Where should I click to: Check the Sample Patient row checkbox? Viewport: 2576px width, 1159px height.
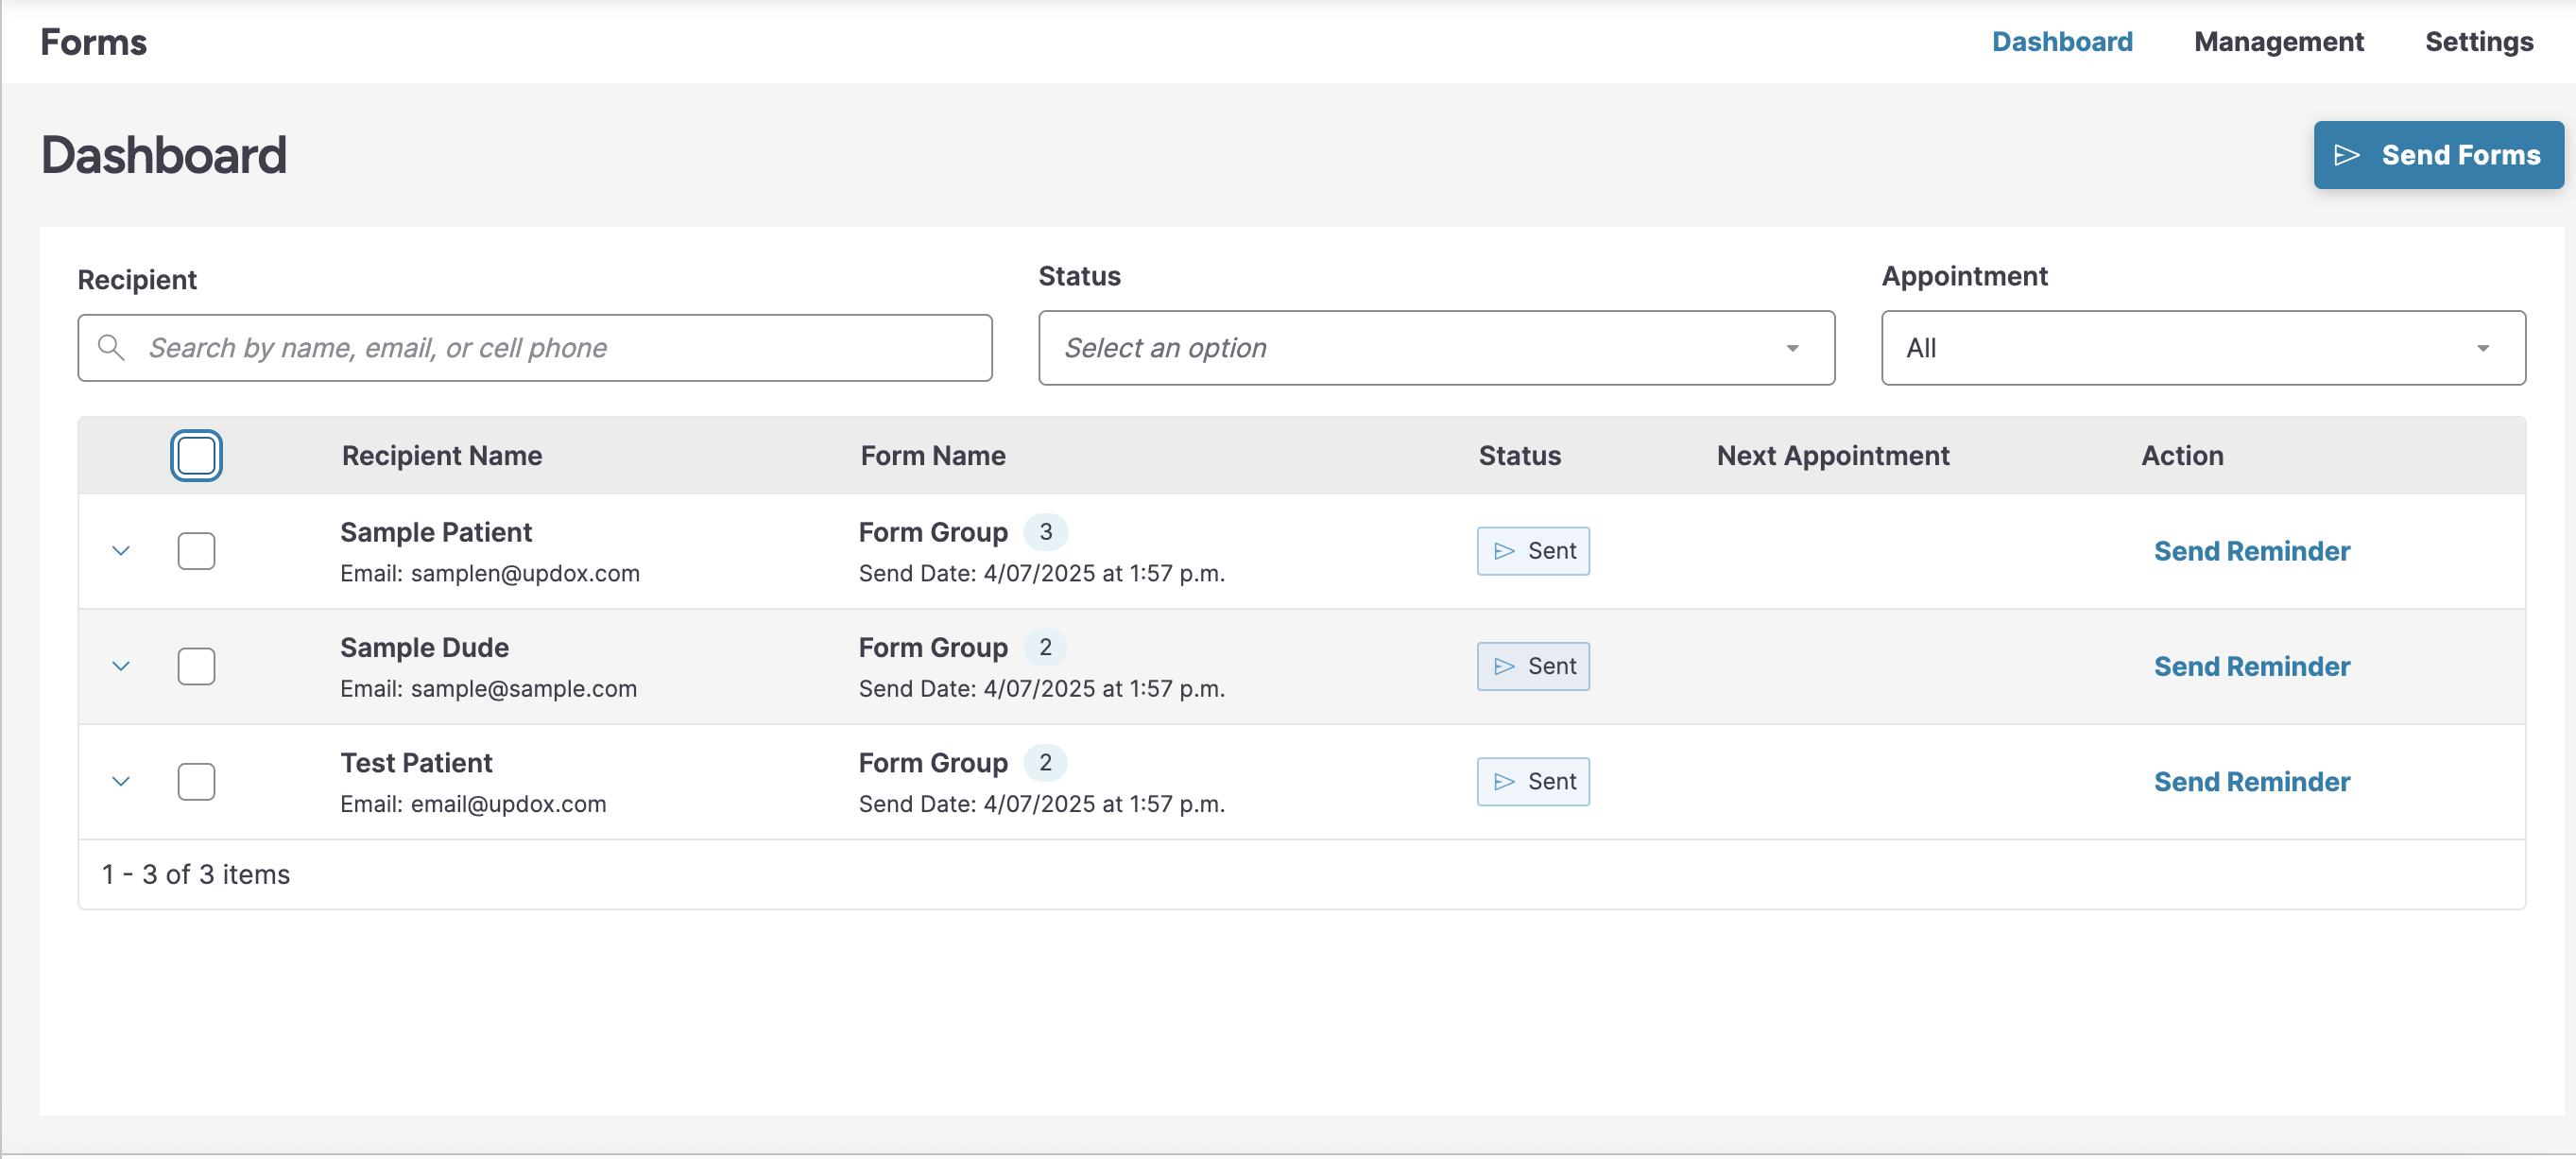pos(196,551)
